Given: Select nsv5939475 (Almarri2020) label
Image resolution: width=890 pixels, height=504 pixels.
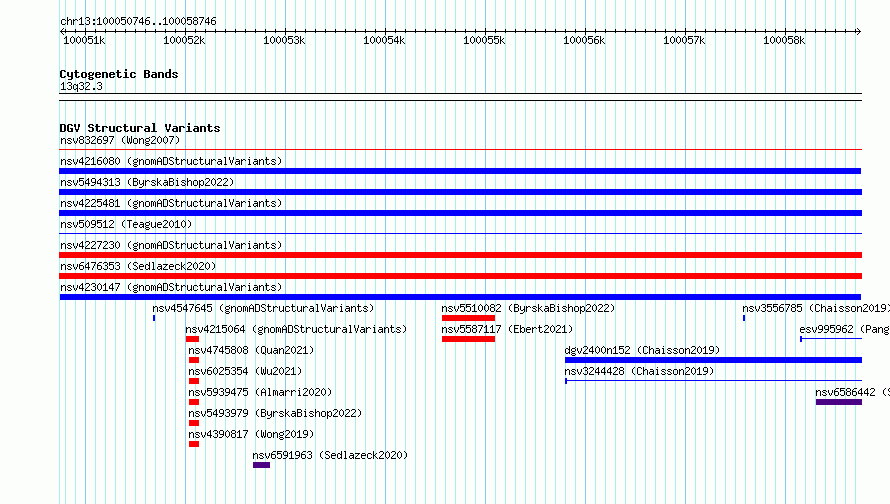Looking at the screenshot, I should click(260, 392).
